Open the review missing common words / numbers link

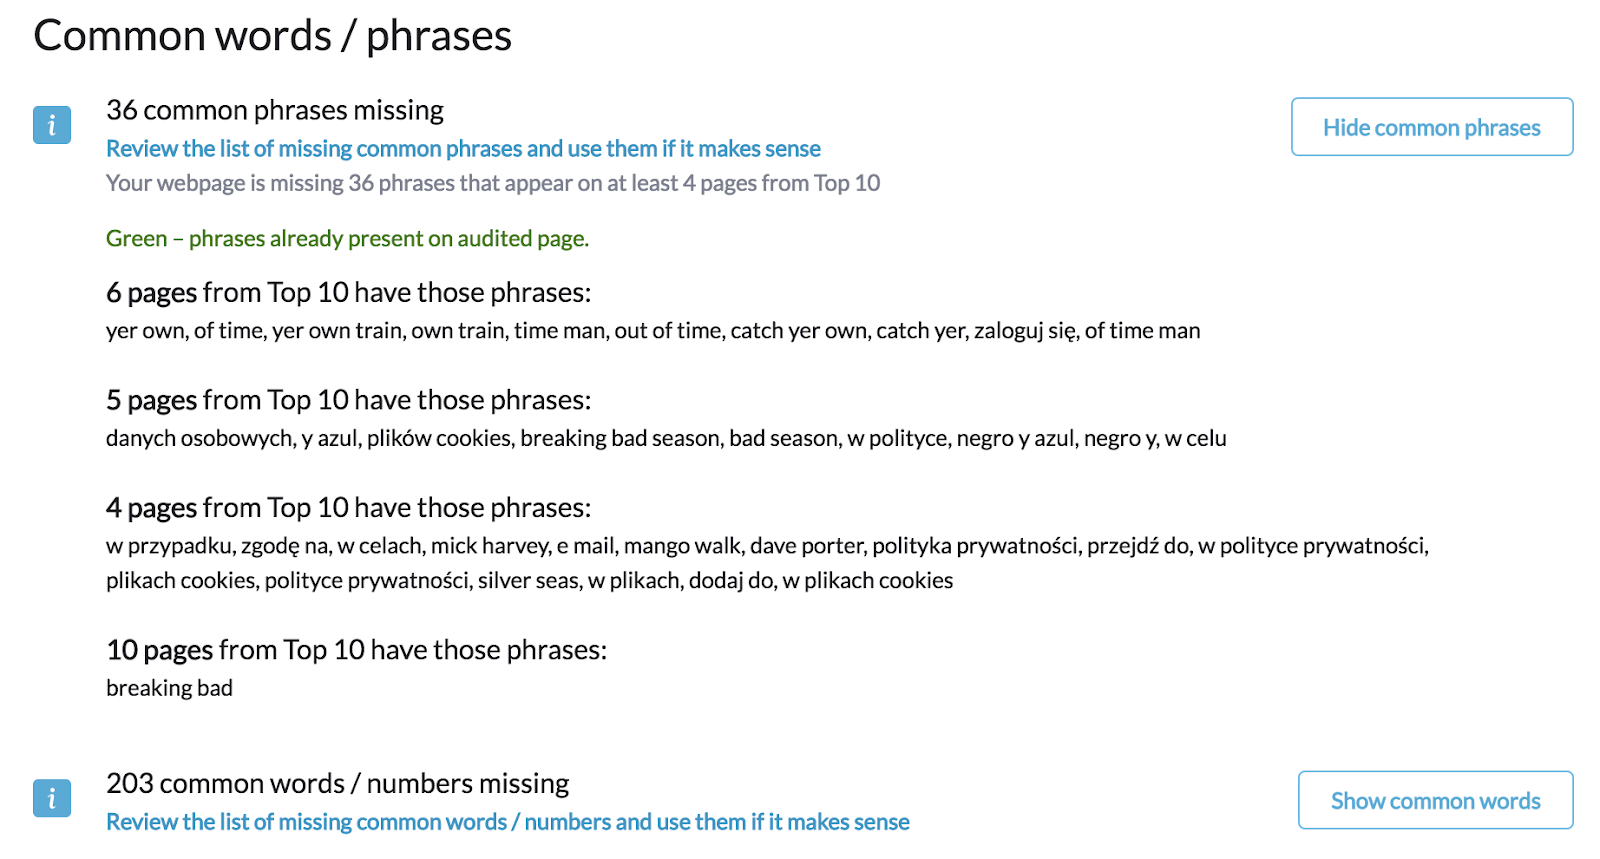coord(508,822)
